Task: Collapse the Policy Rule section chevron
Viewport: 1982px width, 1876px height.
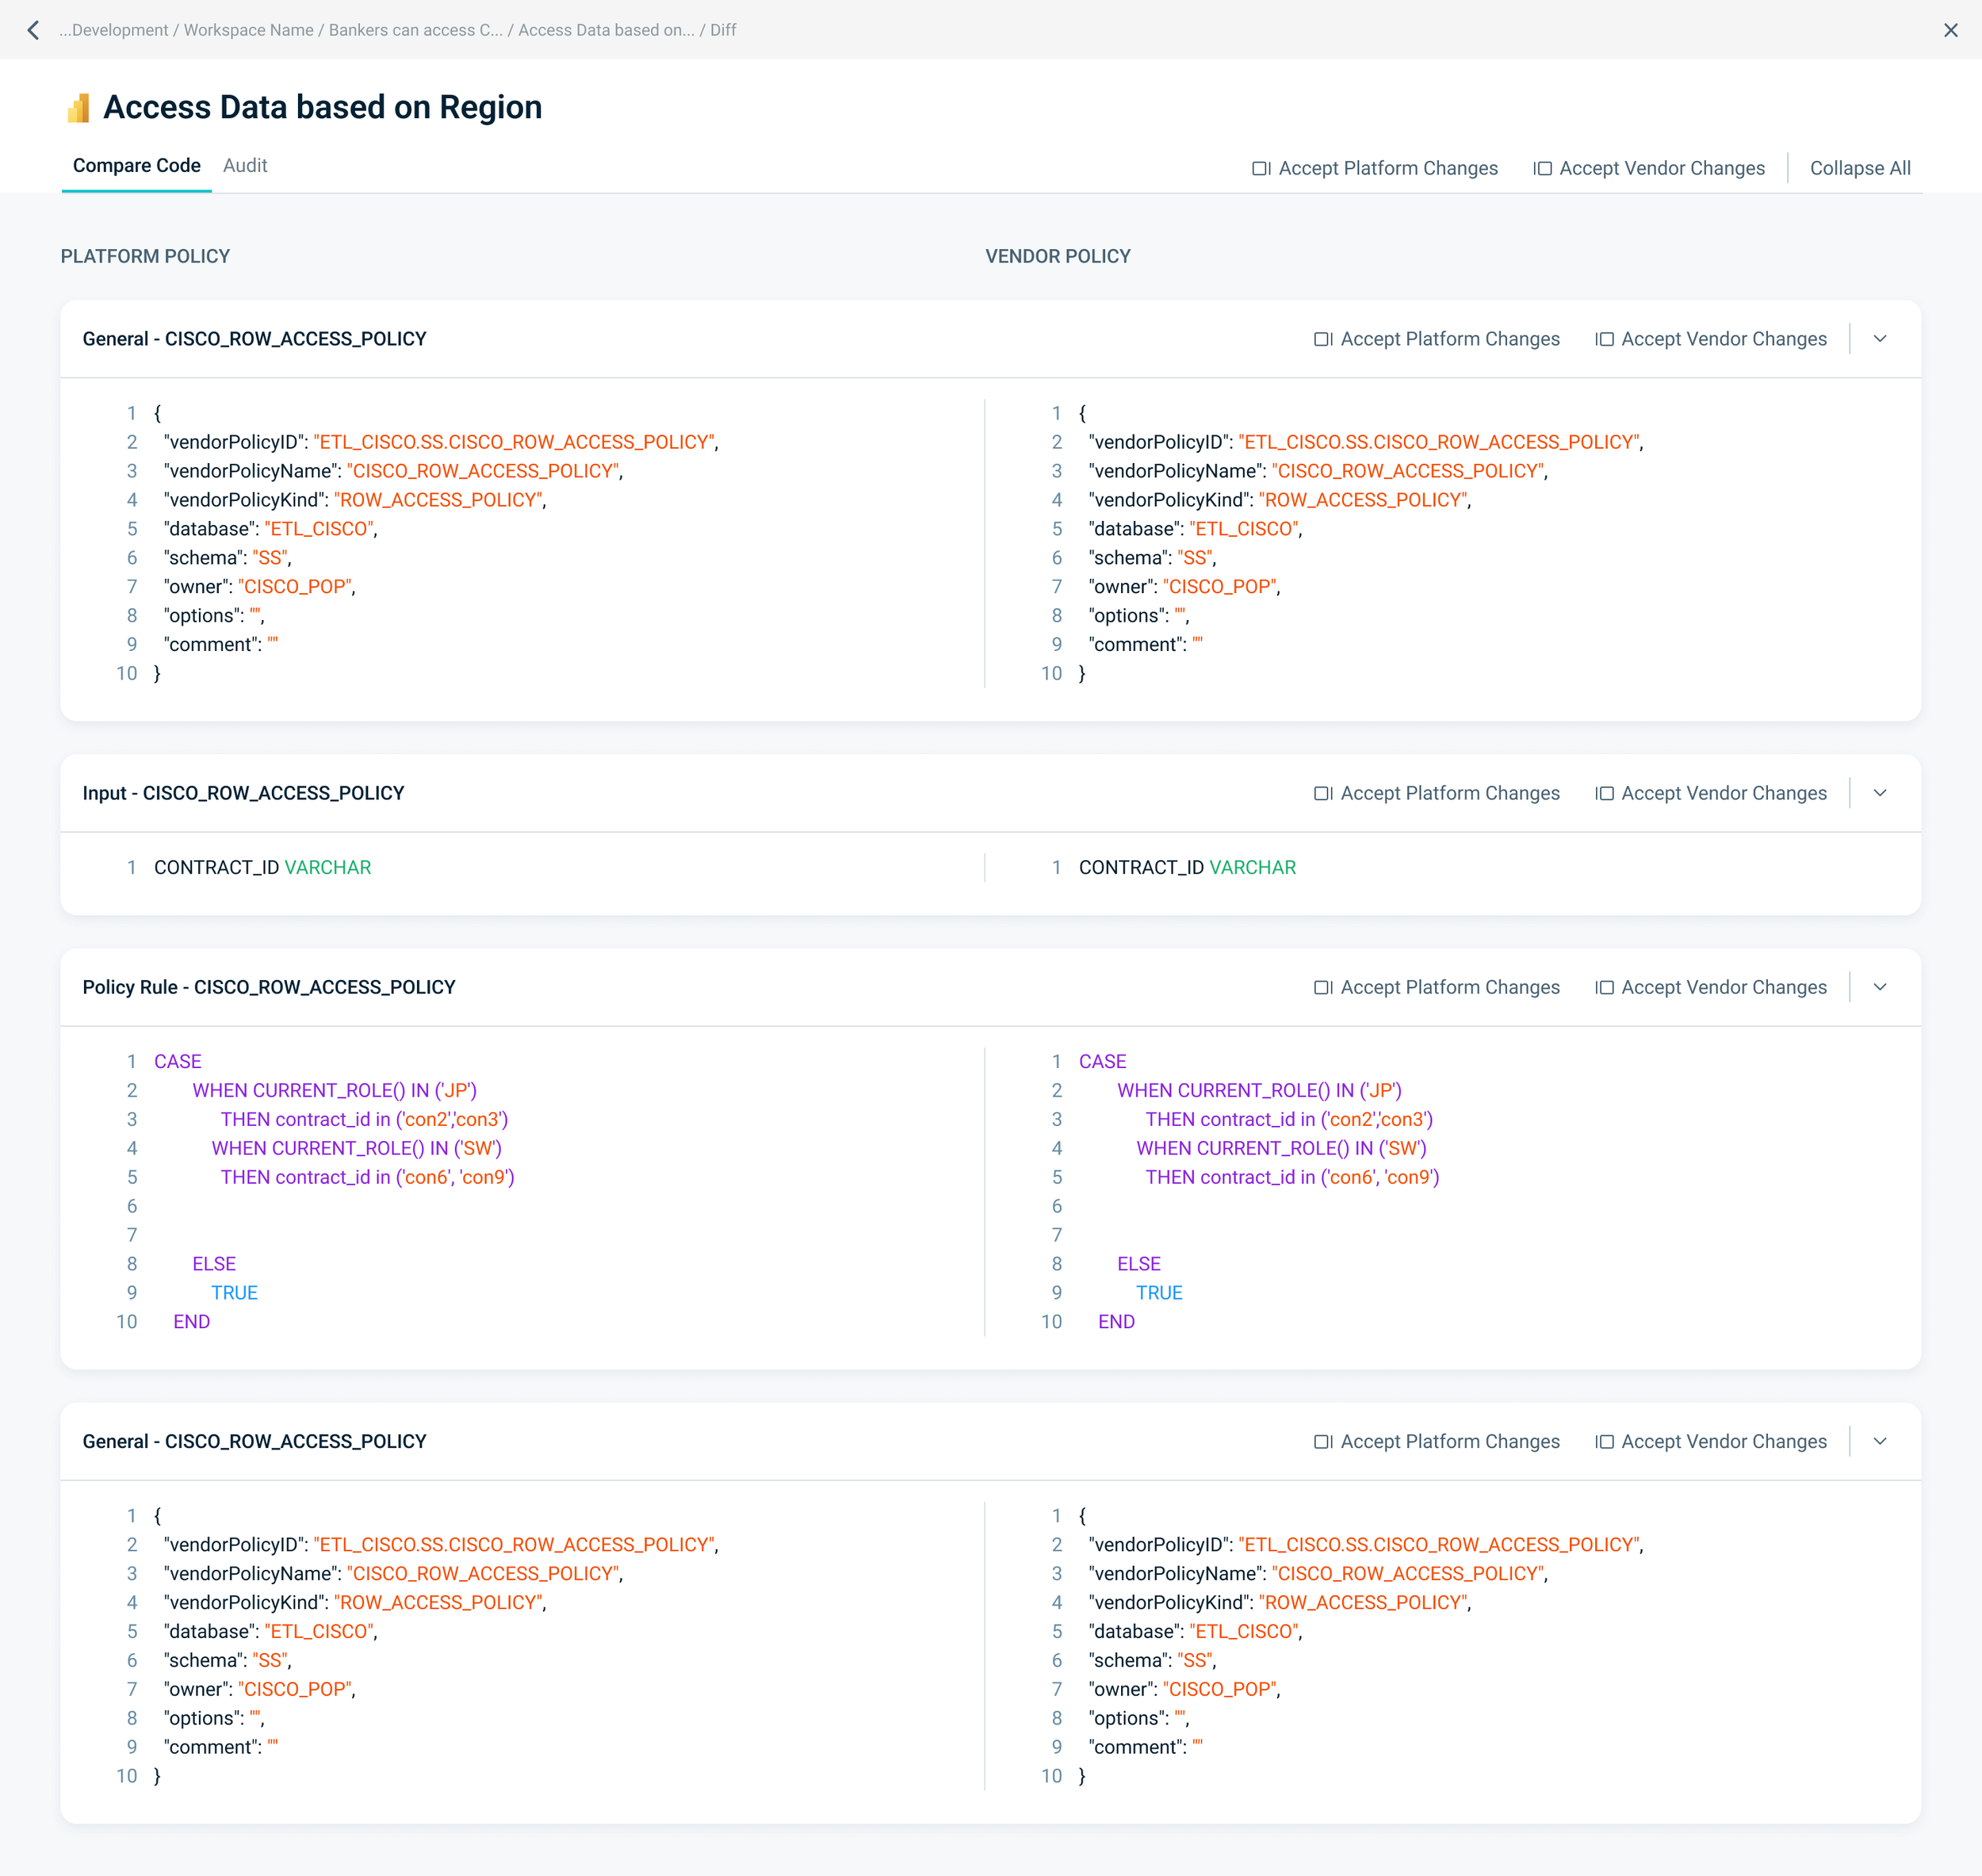Action: coord(1880,987)
